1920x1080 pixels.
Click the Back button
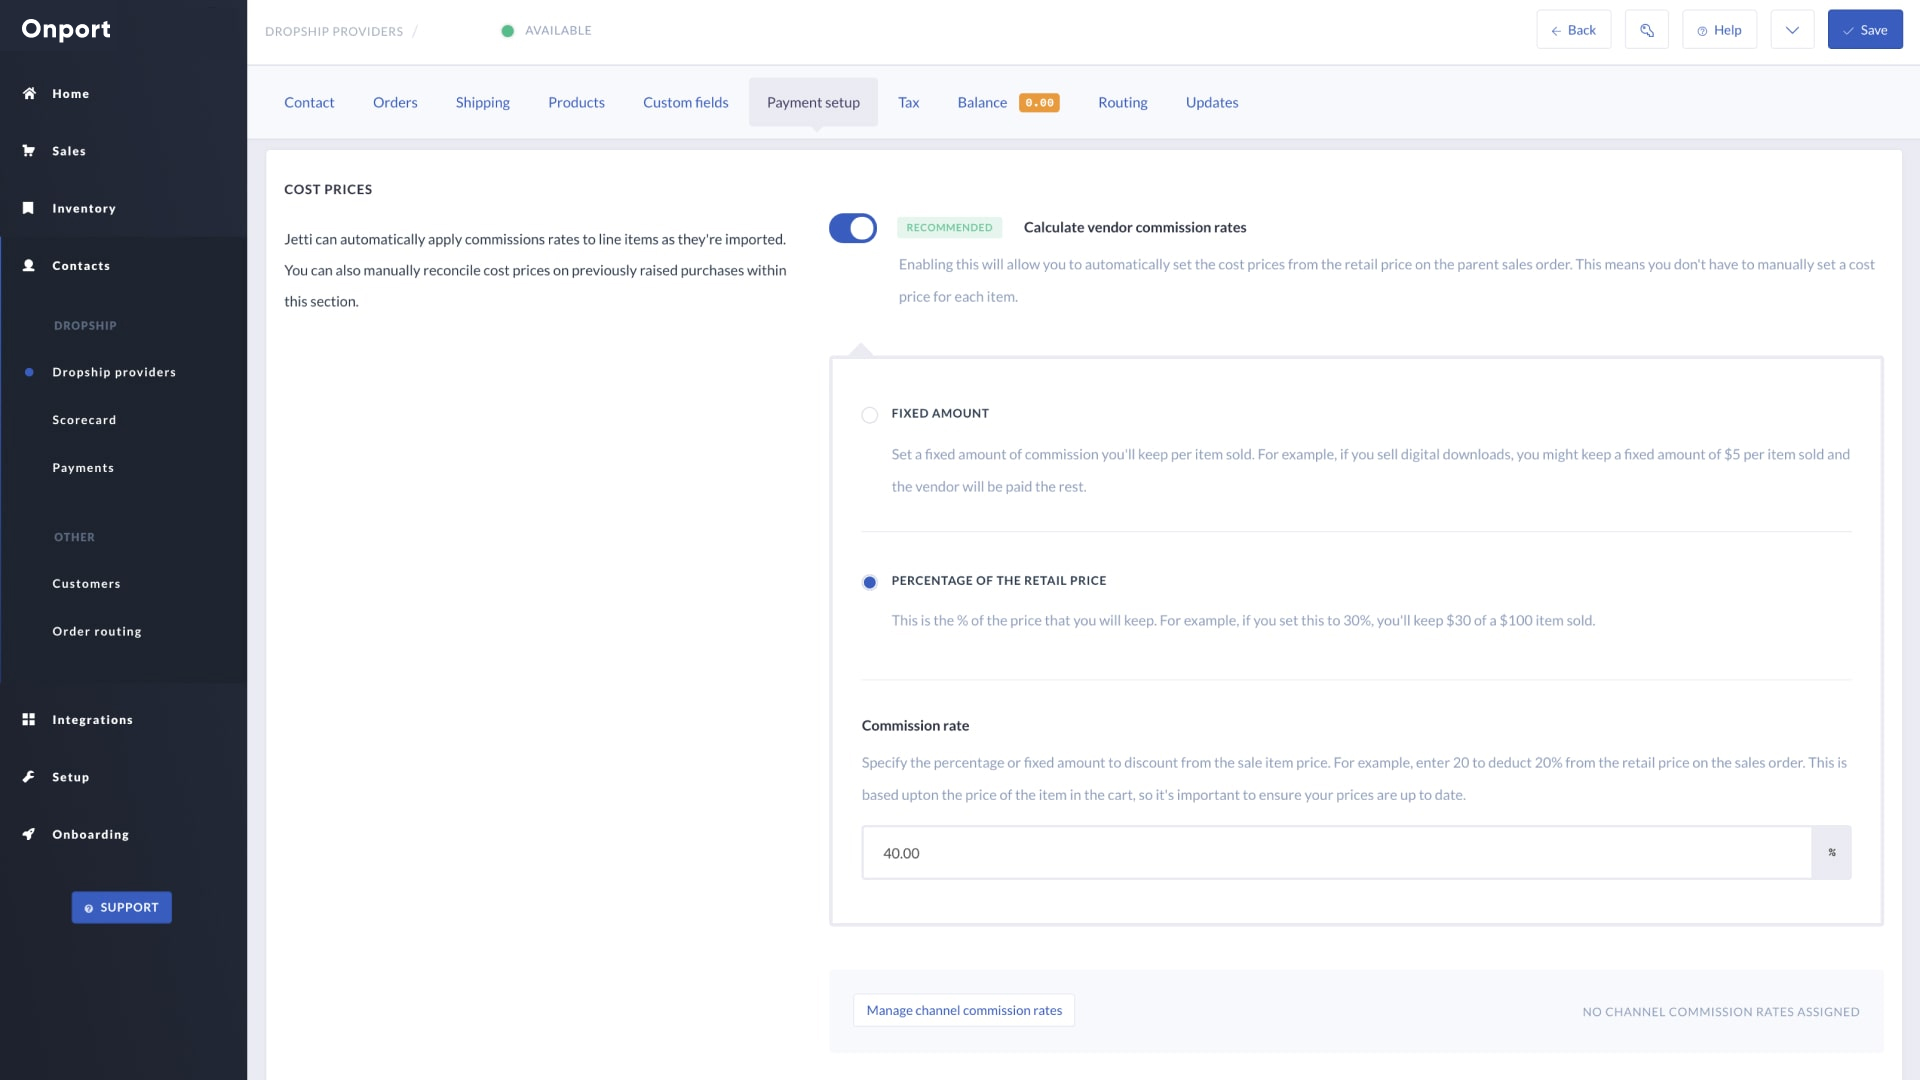pos(1573,29)
